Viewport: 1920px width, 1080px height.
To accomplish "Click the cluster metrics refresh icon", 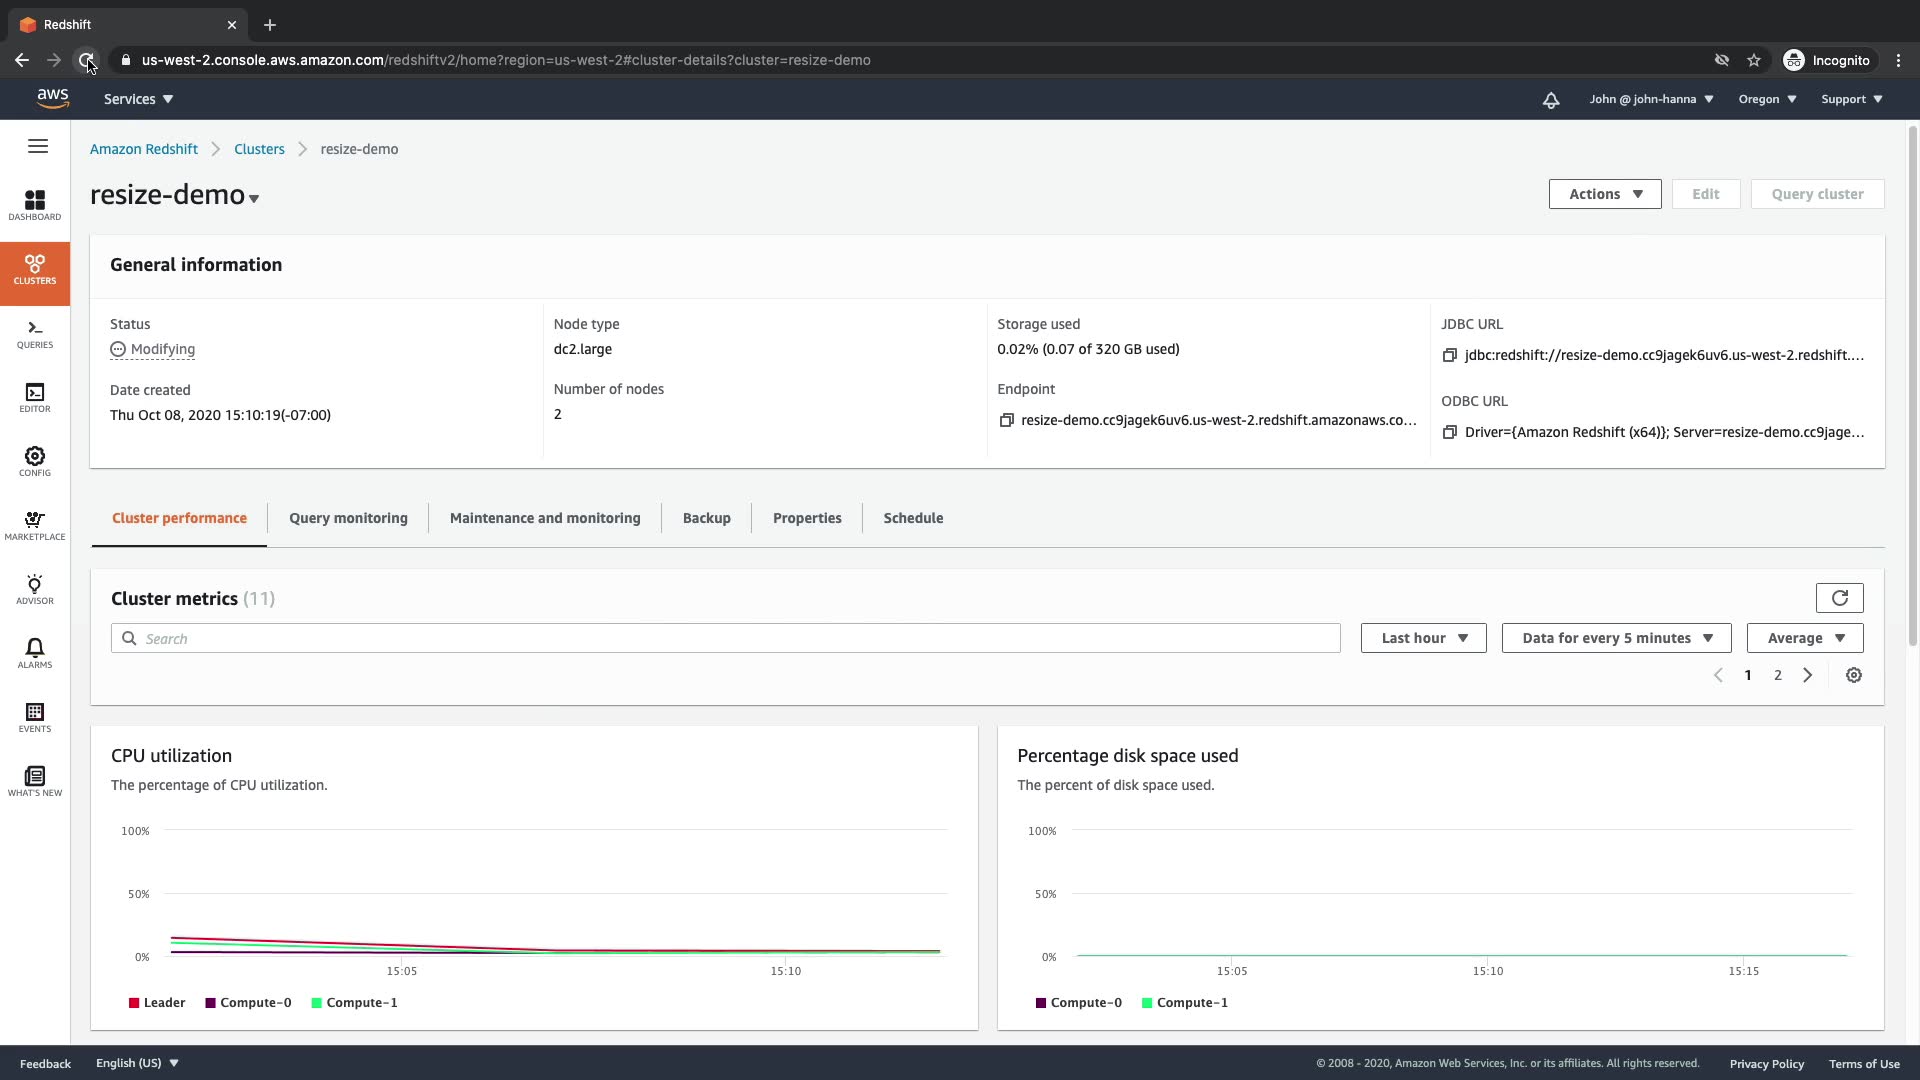I will click(1839, 598).
